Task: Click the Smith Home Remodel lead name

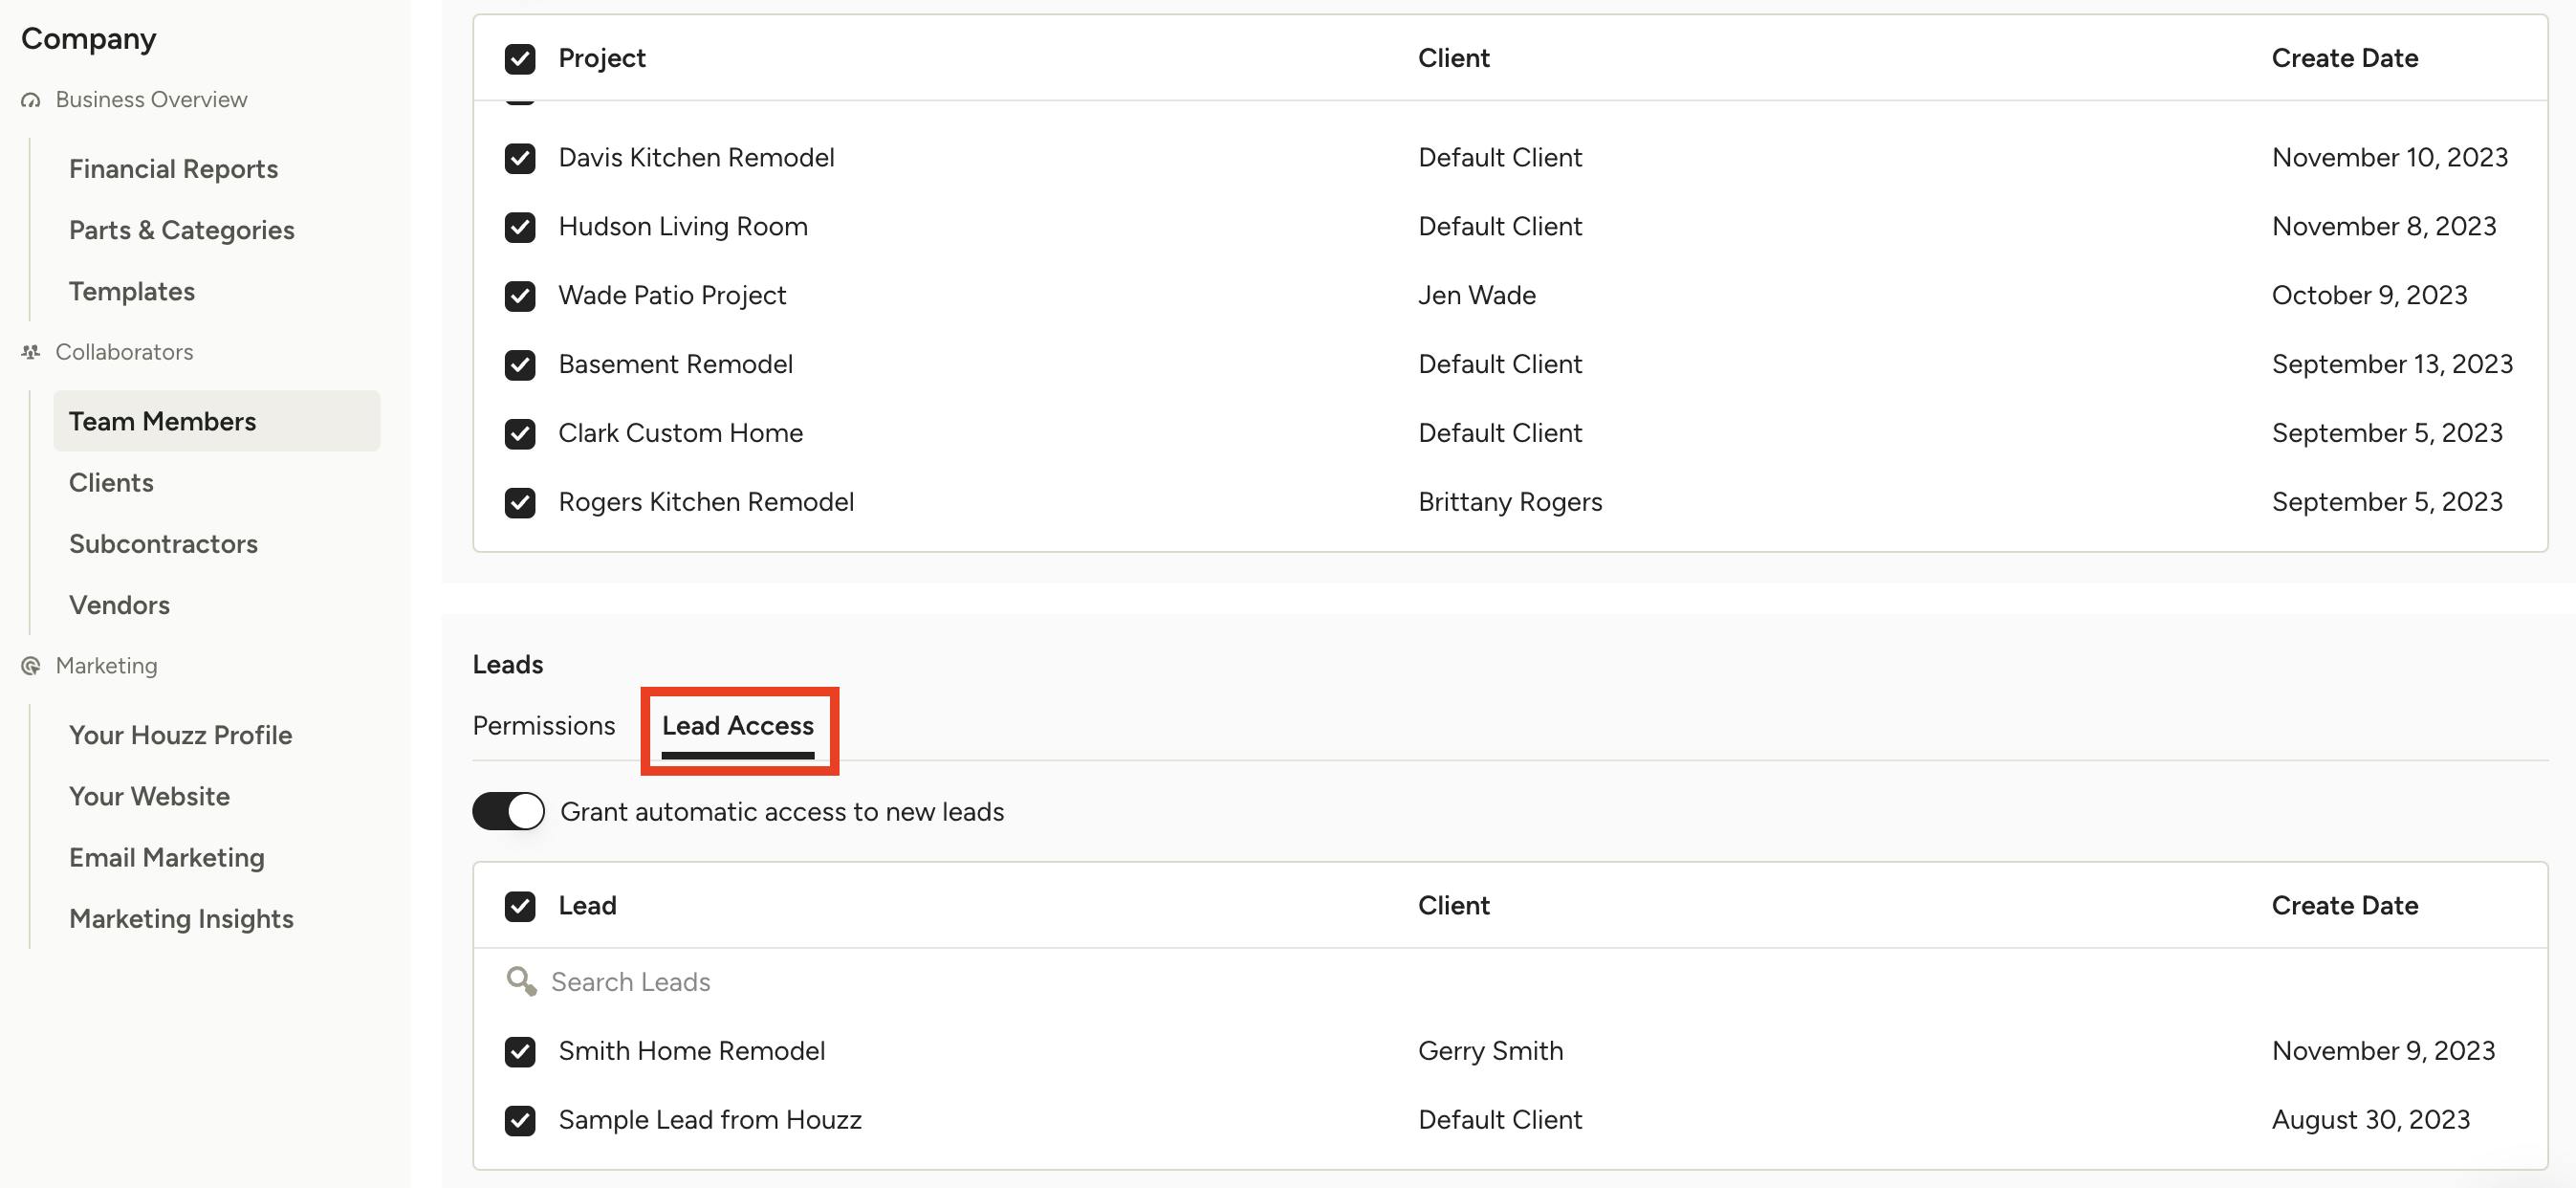Action: click(x=691, y=1052)
